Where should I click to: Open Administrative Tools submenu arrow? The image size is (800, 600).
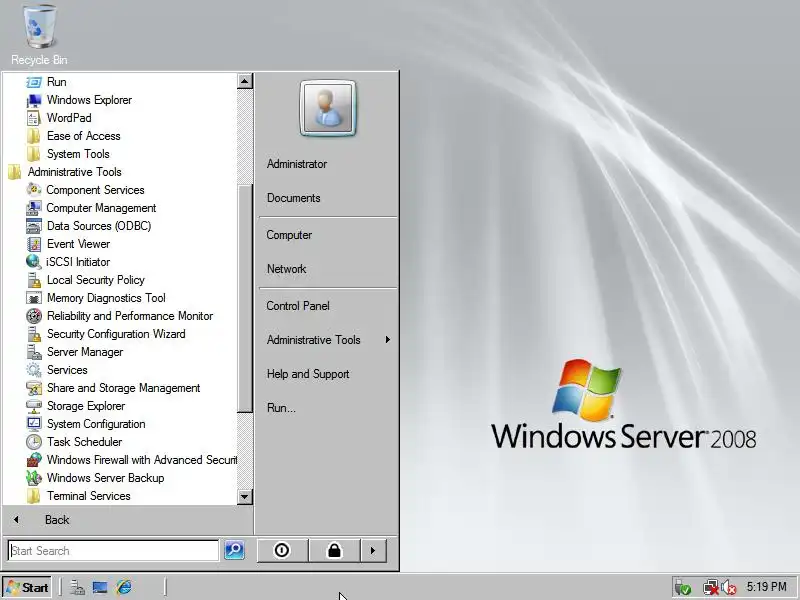coord(388,340)
